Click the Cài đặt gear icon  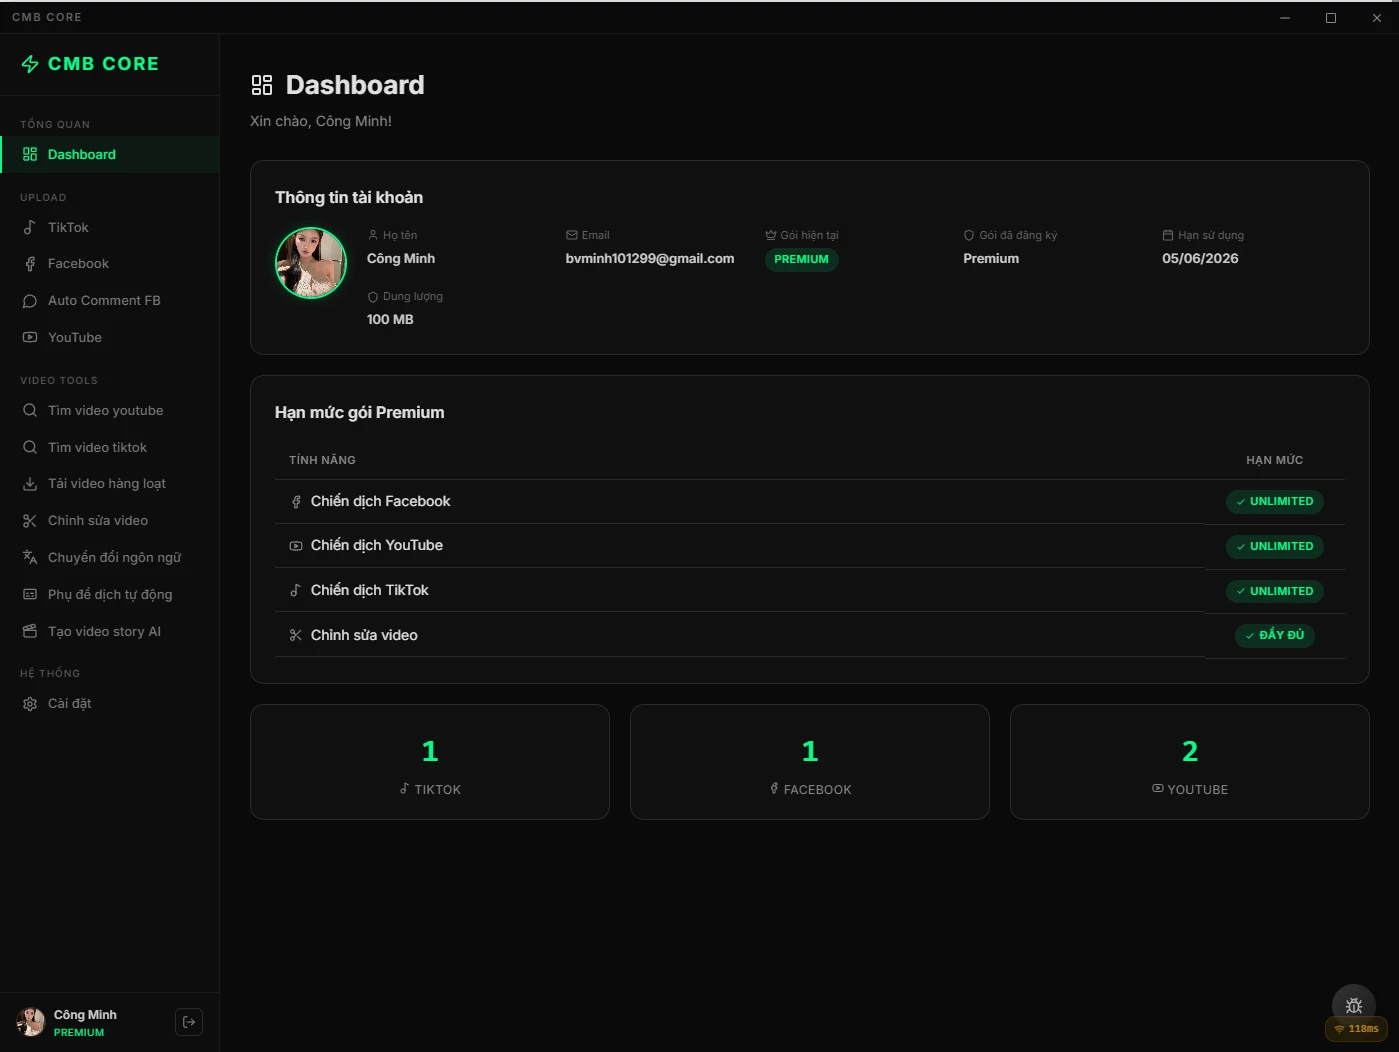(x=30, y=704)
